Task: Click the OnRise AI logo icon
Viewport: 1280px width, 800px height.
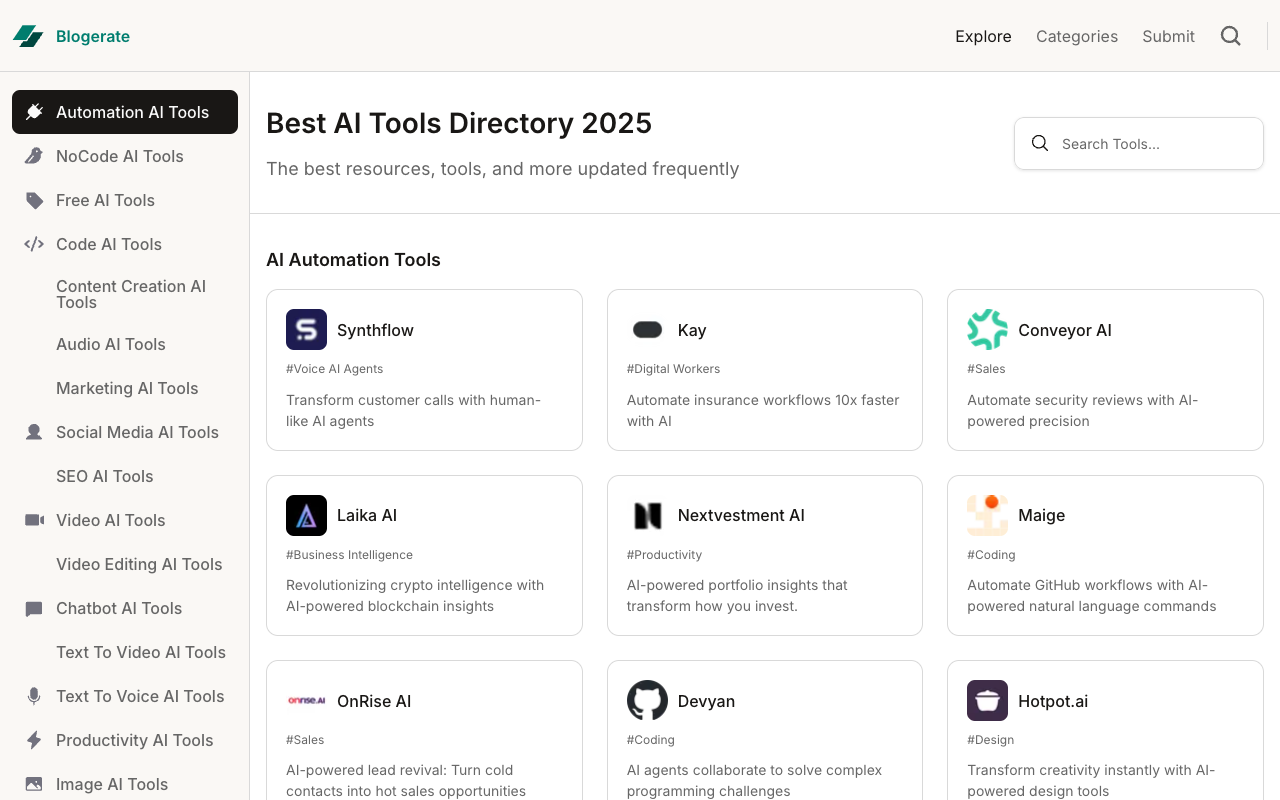Action: coord(306,701)
